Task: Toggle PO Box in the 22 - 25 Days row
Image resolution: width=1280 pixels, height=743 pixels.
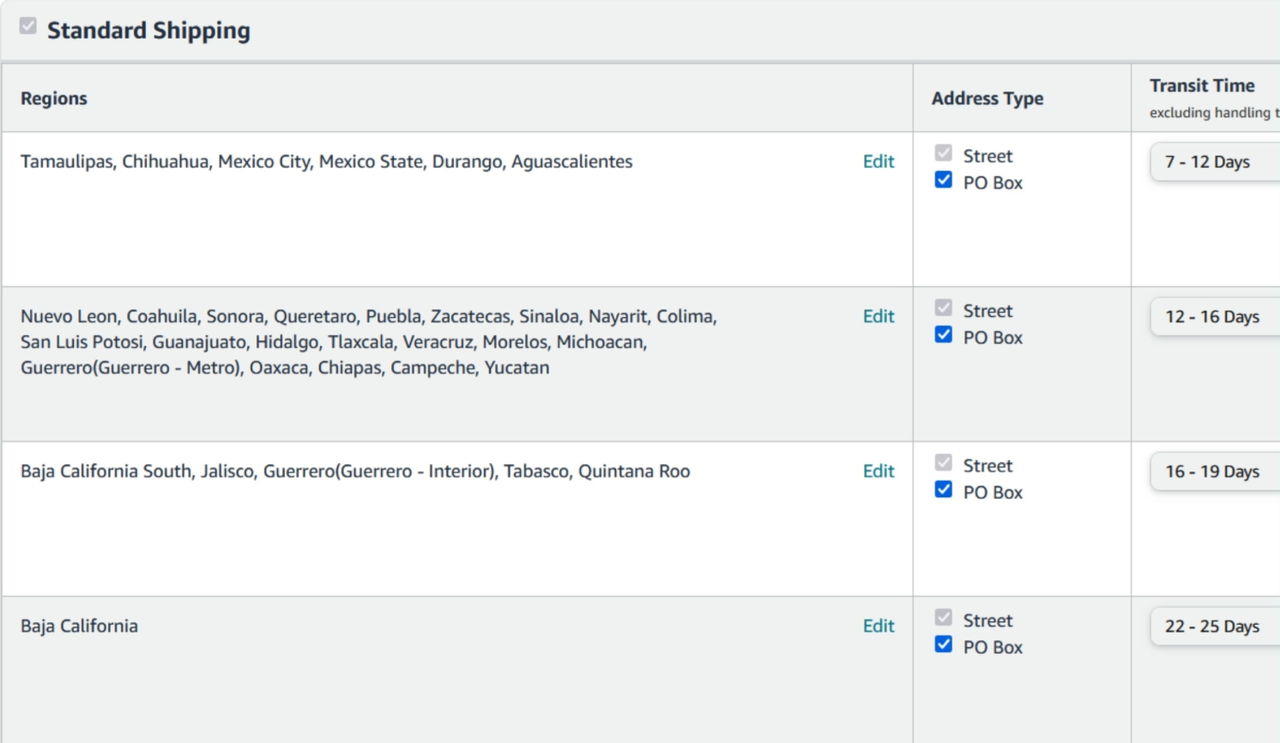Action: click(943, 645)
